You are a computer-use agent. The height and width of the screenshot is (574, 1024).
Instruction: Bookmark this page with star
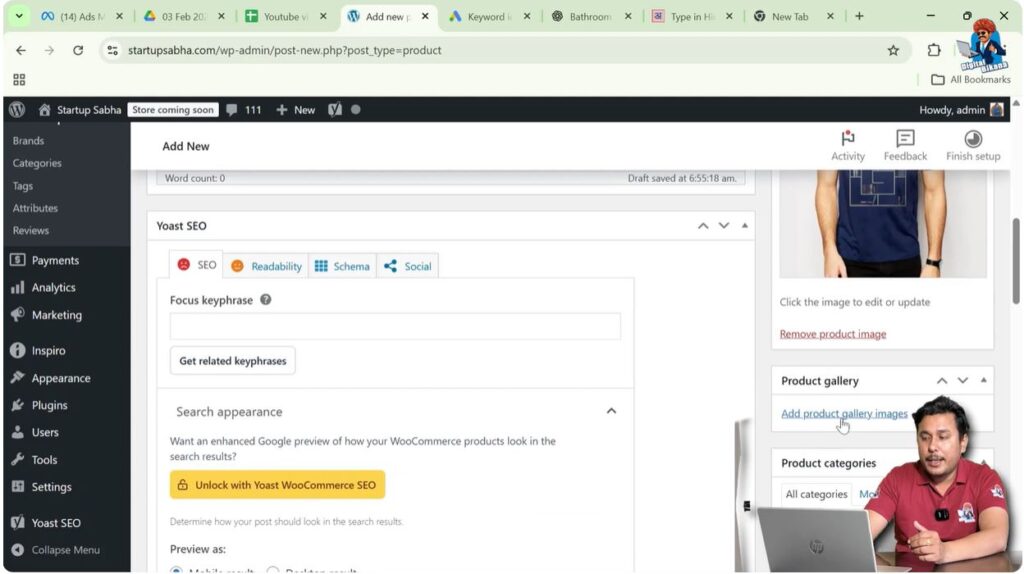pyautogui.click(x=893, y=50)
